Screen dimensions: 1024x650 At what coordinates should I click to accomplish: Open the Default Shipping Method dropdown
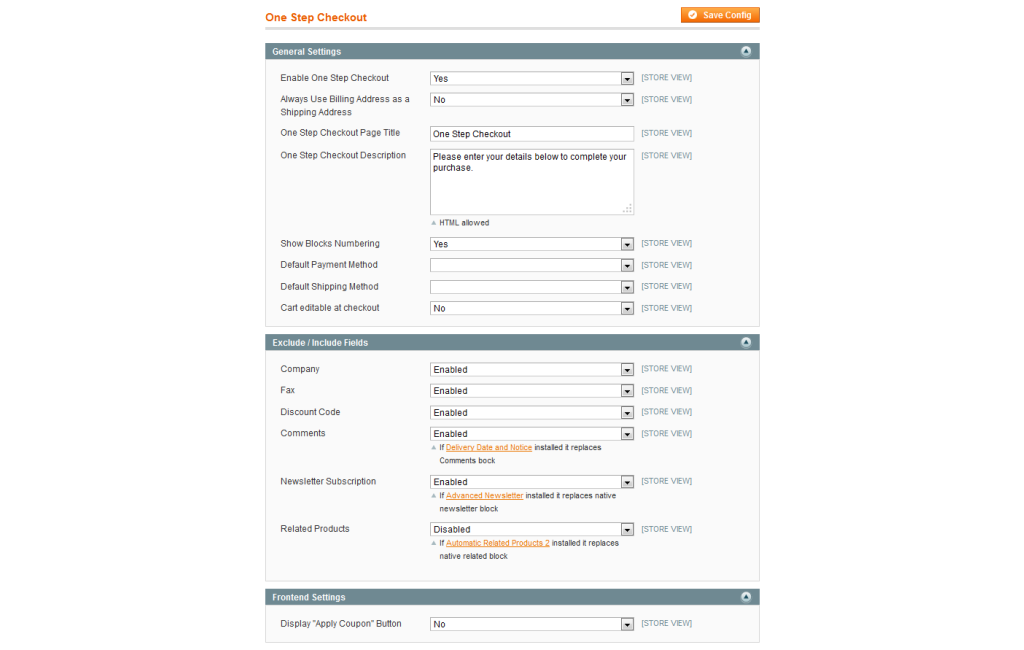point(532,287)
